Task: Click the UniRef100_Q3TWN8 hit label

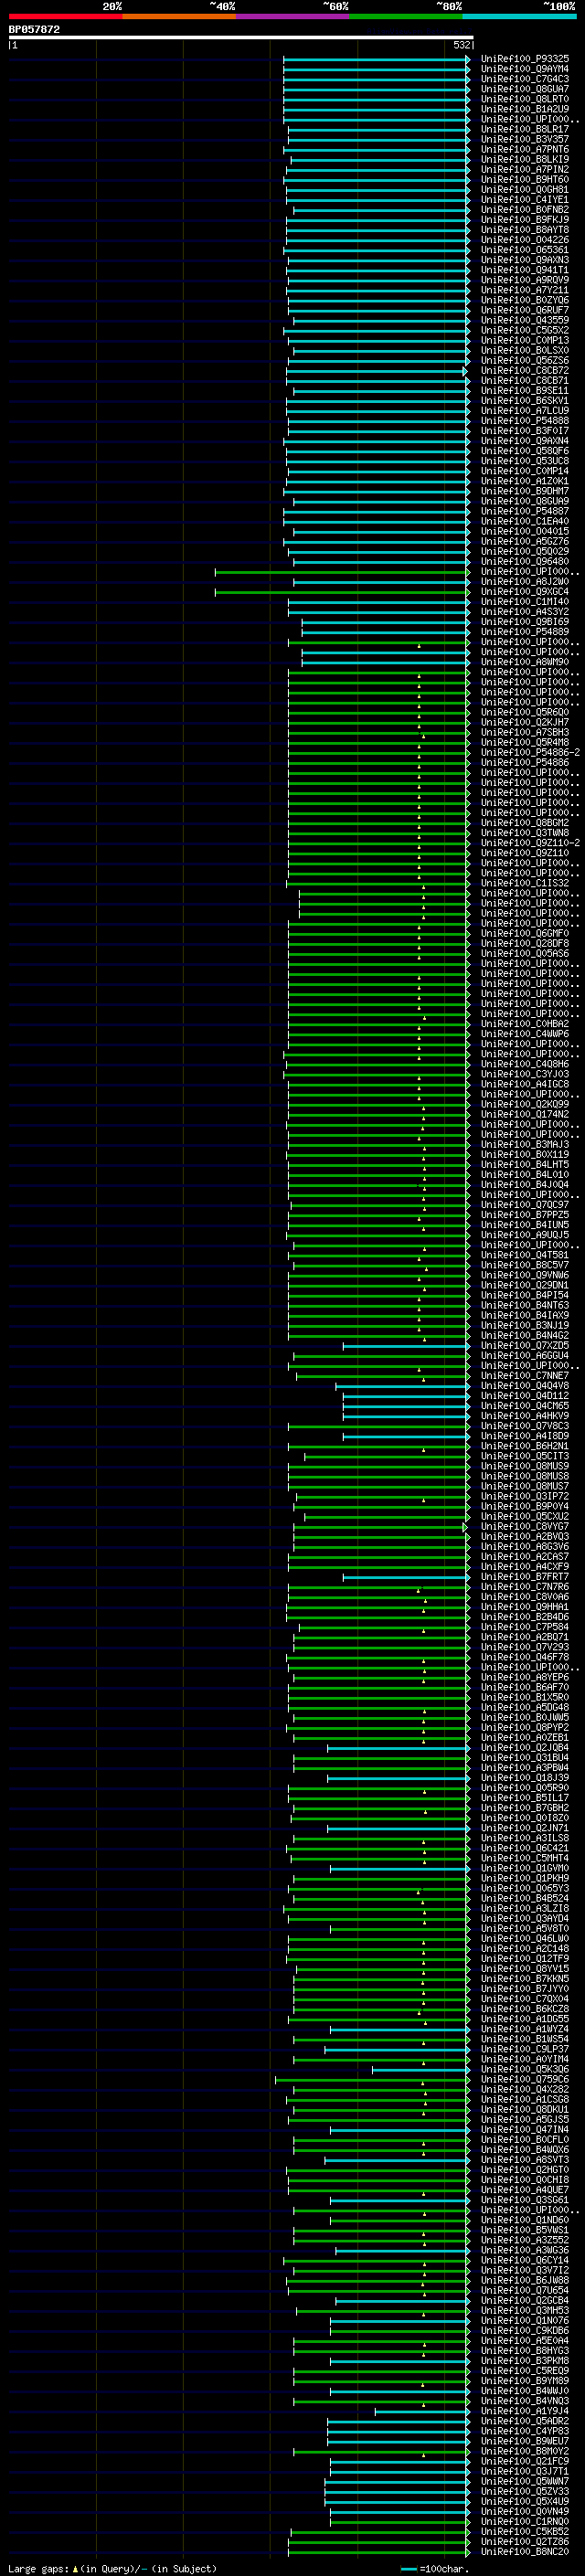Action: [x=525, y=832]
